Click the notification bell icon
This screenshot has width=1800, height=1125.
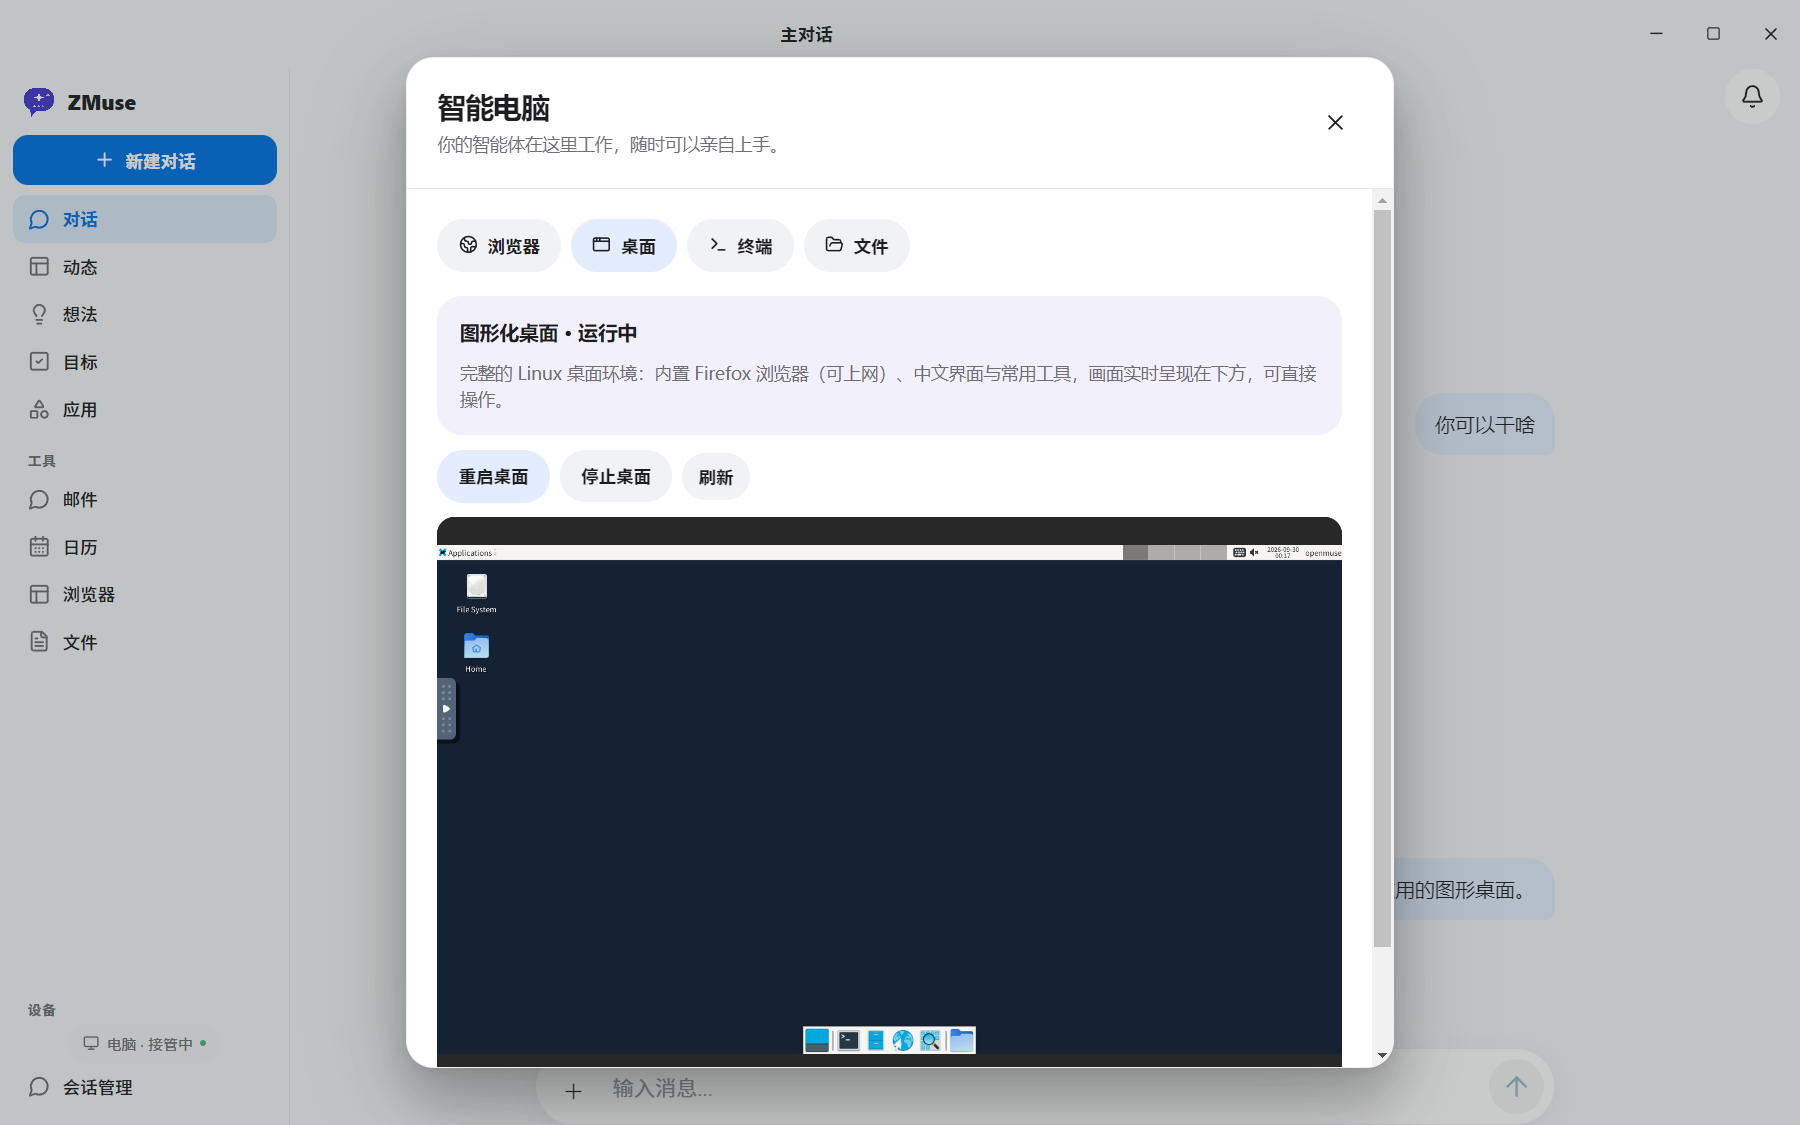tap(1752, 97)
